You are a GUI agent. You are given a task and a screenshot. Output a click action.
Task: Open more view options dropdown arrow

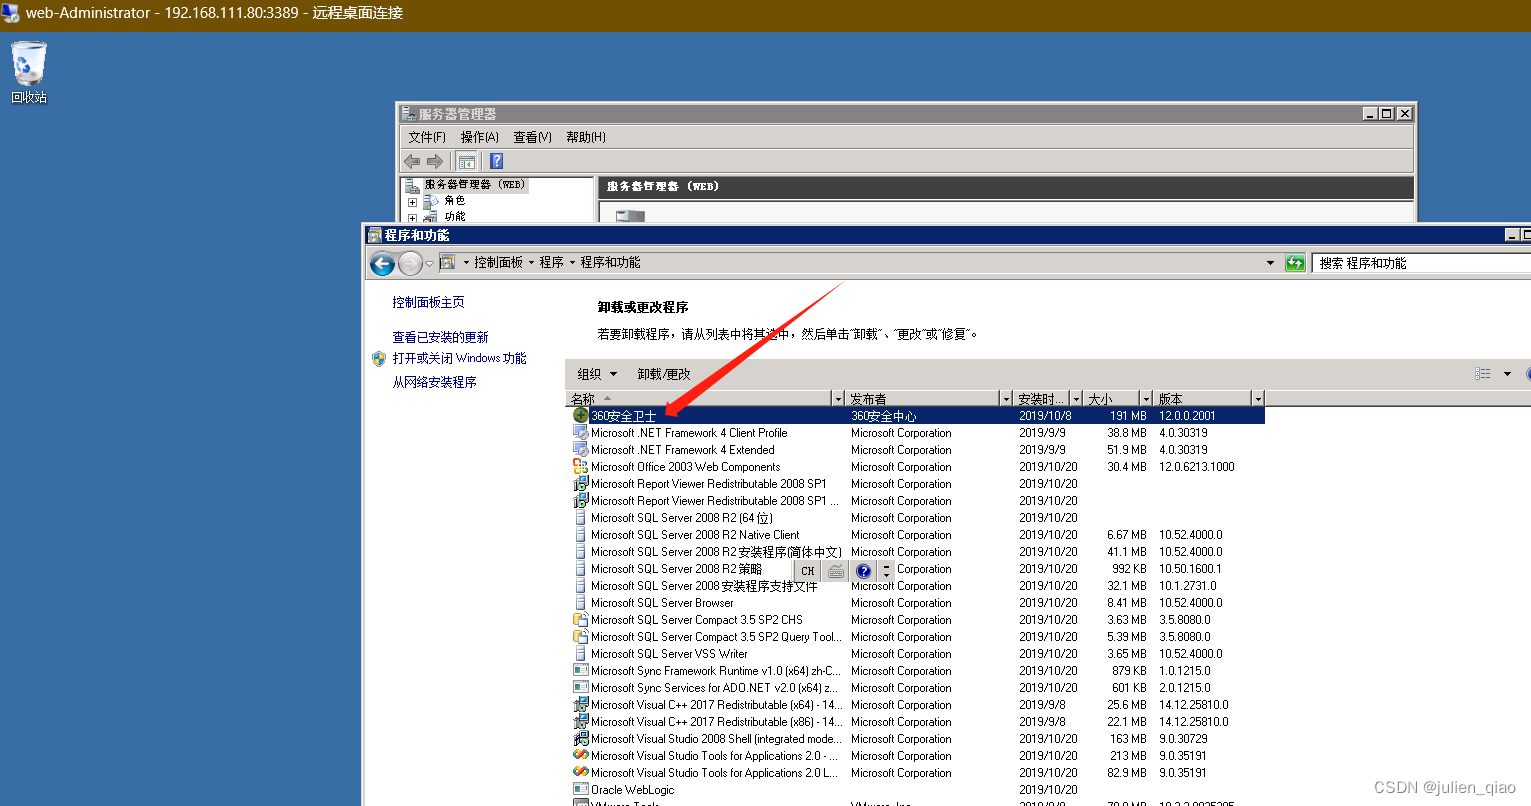(1507, 374)
